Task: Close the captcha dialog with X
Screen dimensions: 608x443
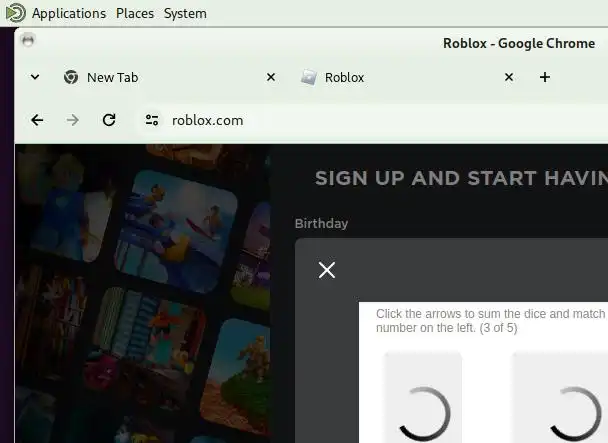Action: (326, 270)
